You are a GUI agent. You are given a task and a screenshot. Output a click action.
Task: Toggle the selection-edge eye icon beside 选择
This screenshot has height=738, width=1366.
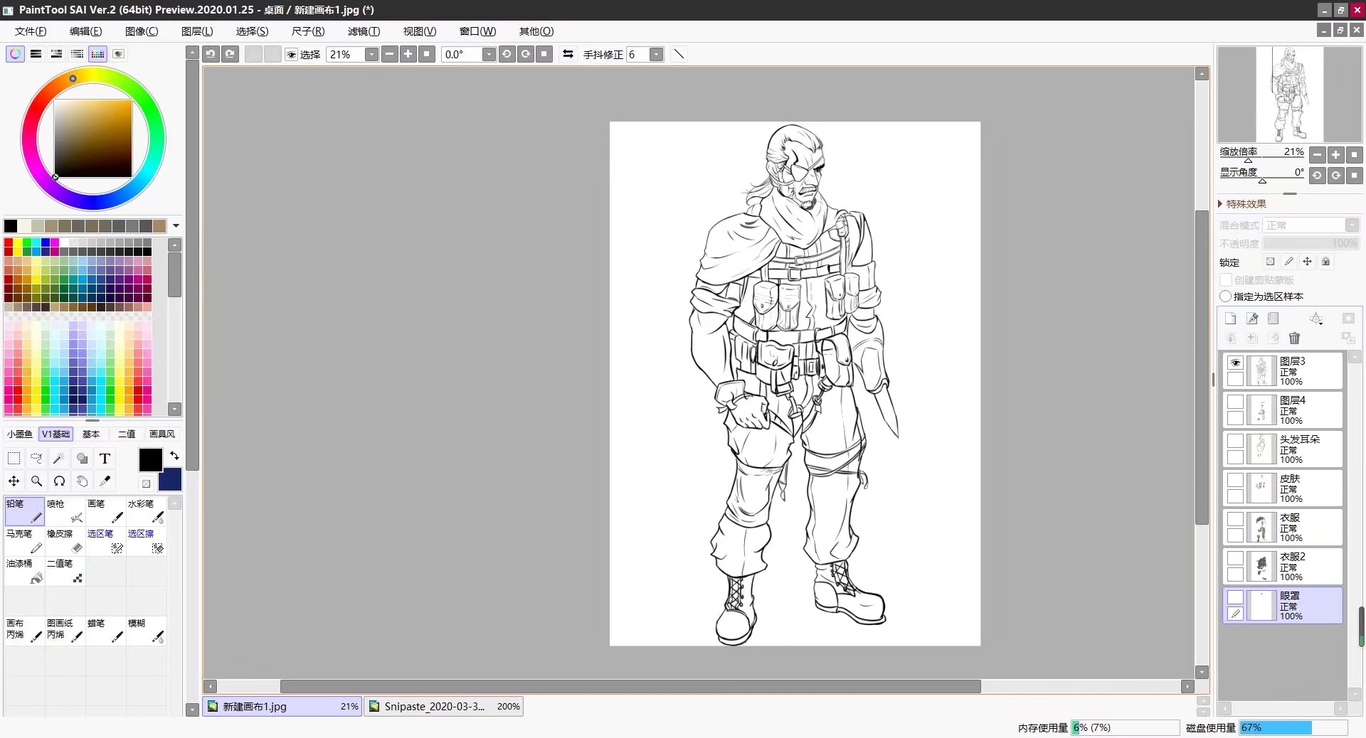pyautogui.click(x=291, y=55)
